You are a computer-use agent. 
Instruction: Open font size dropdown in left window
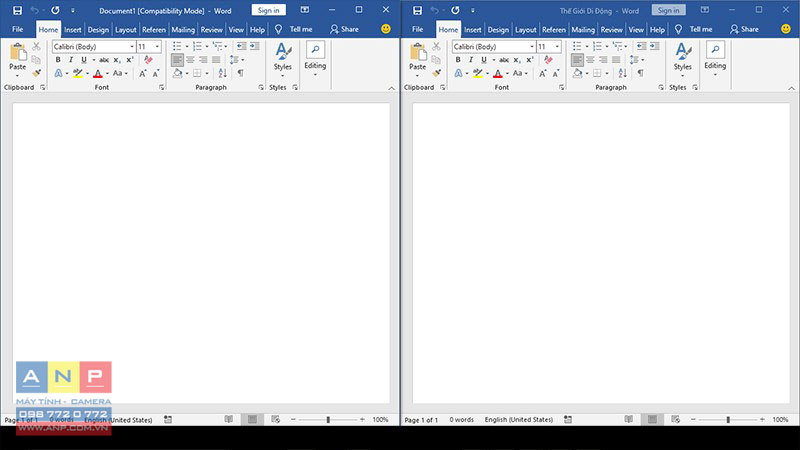click(157, 46)
